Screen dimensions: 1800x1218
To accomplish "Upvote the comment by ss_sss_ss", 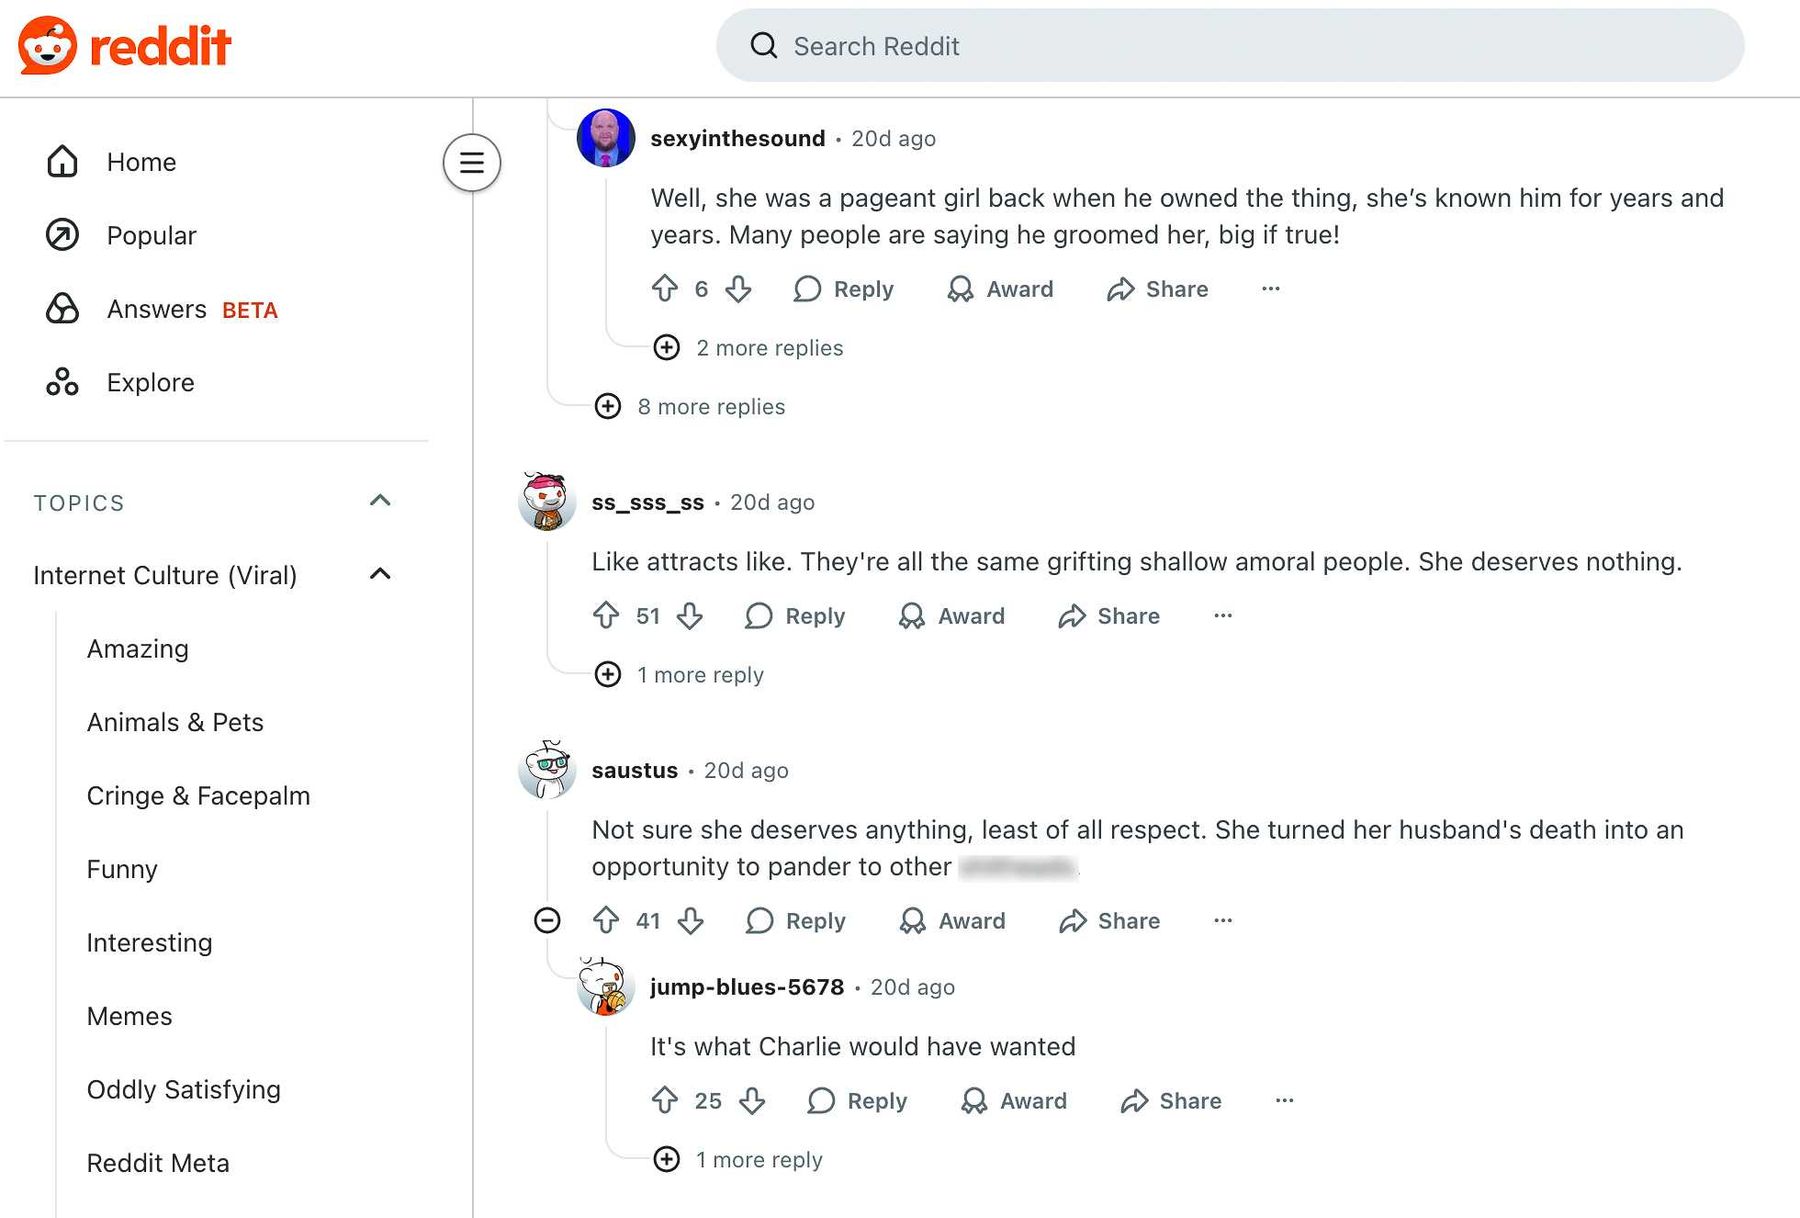I will click(x=606, y=616).
